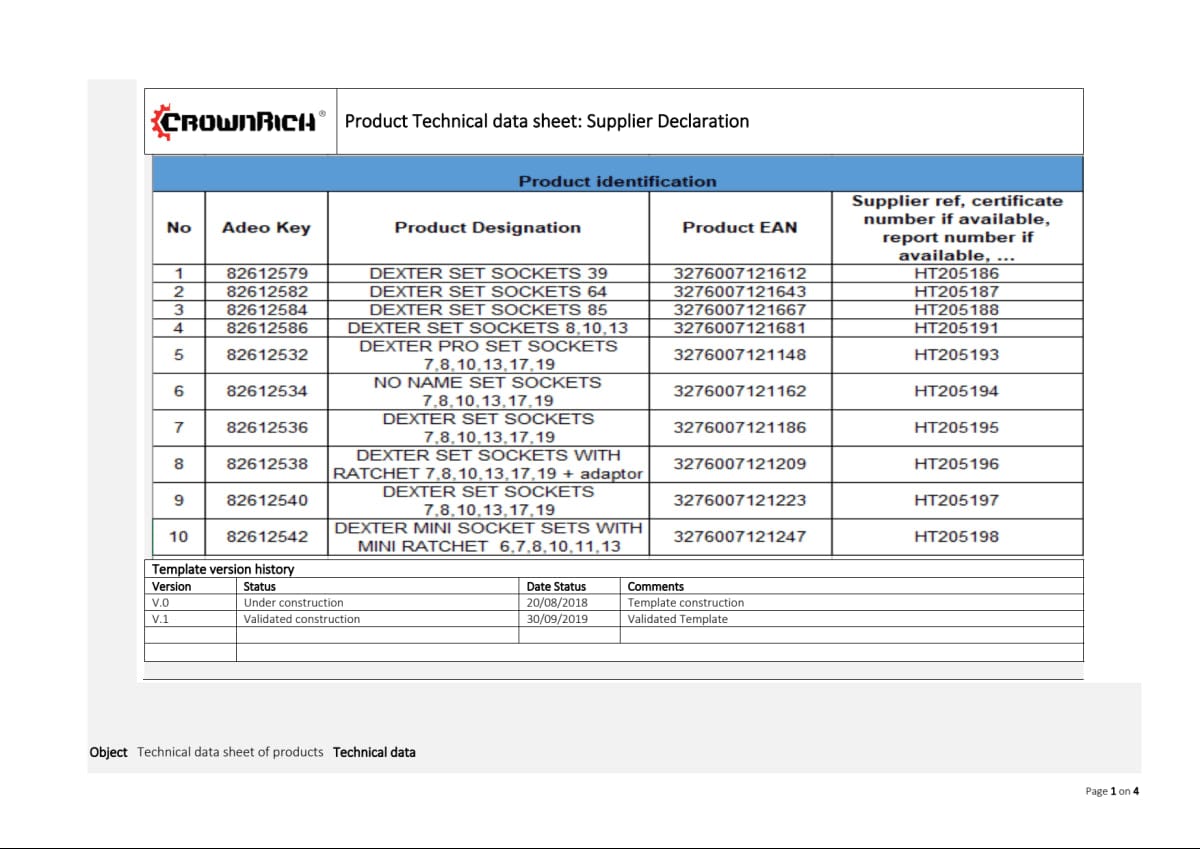Click the Template version history heading

(x=223, y=569)
